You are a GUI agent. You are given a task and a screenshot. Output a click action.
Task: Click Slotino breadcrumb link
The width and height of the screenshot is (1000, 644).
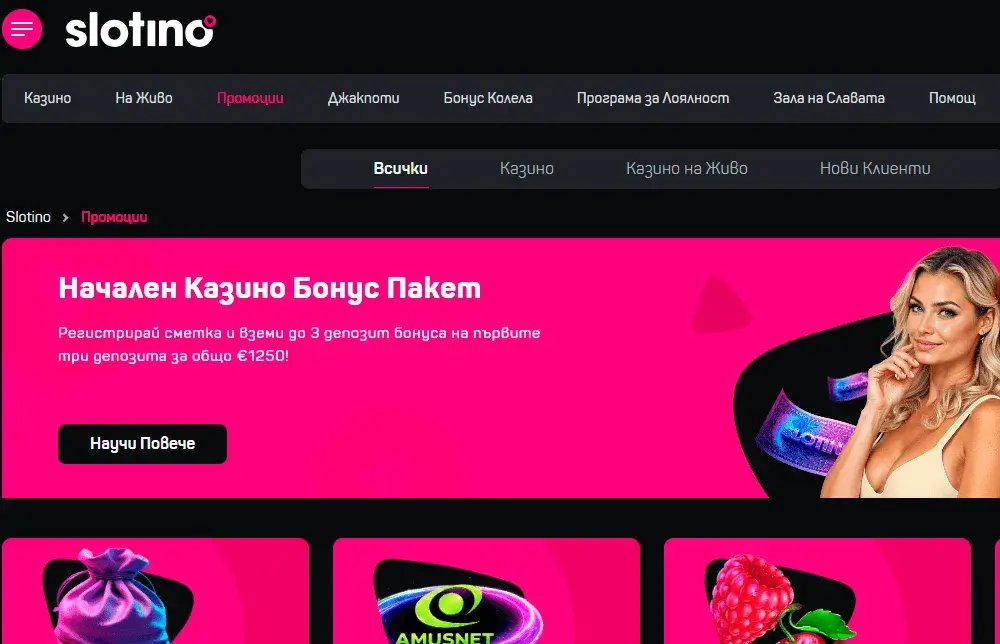[28, 217]
